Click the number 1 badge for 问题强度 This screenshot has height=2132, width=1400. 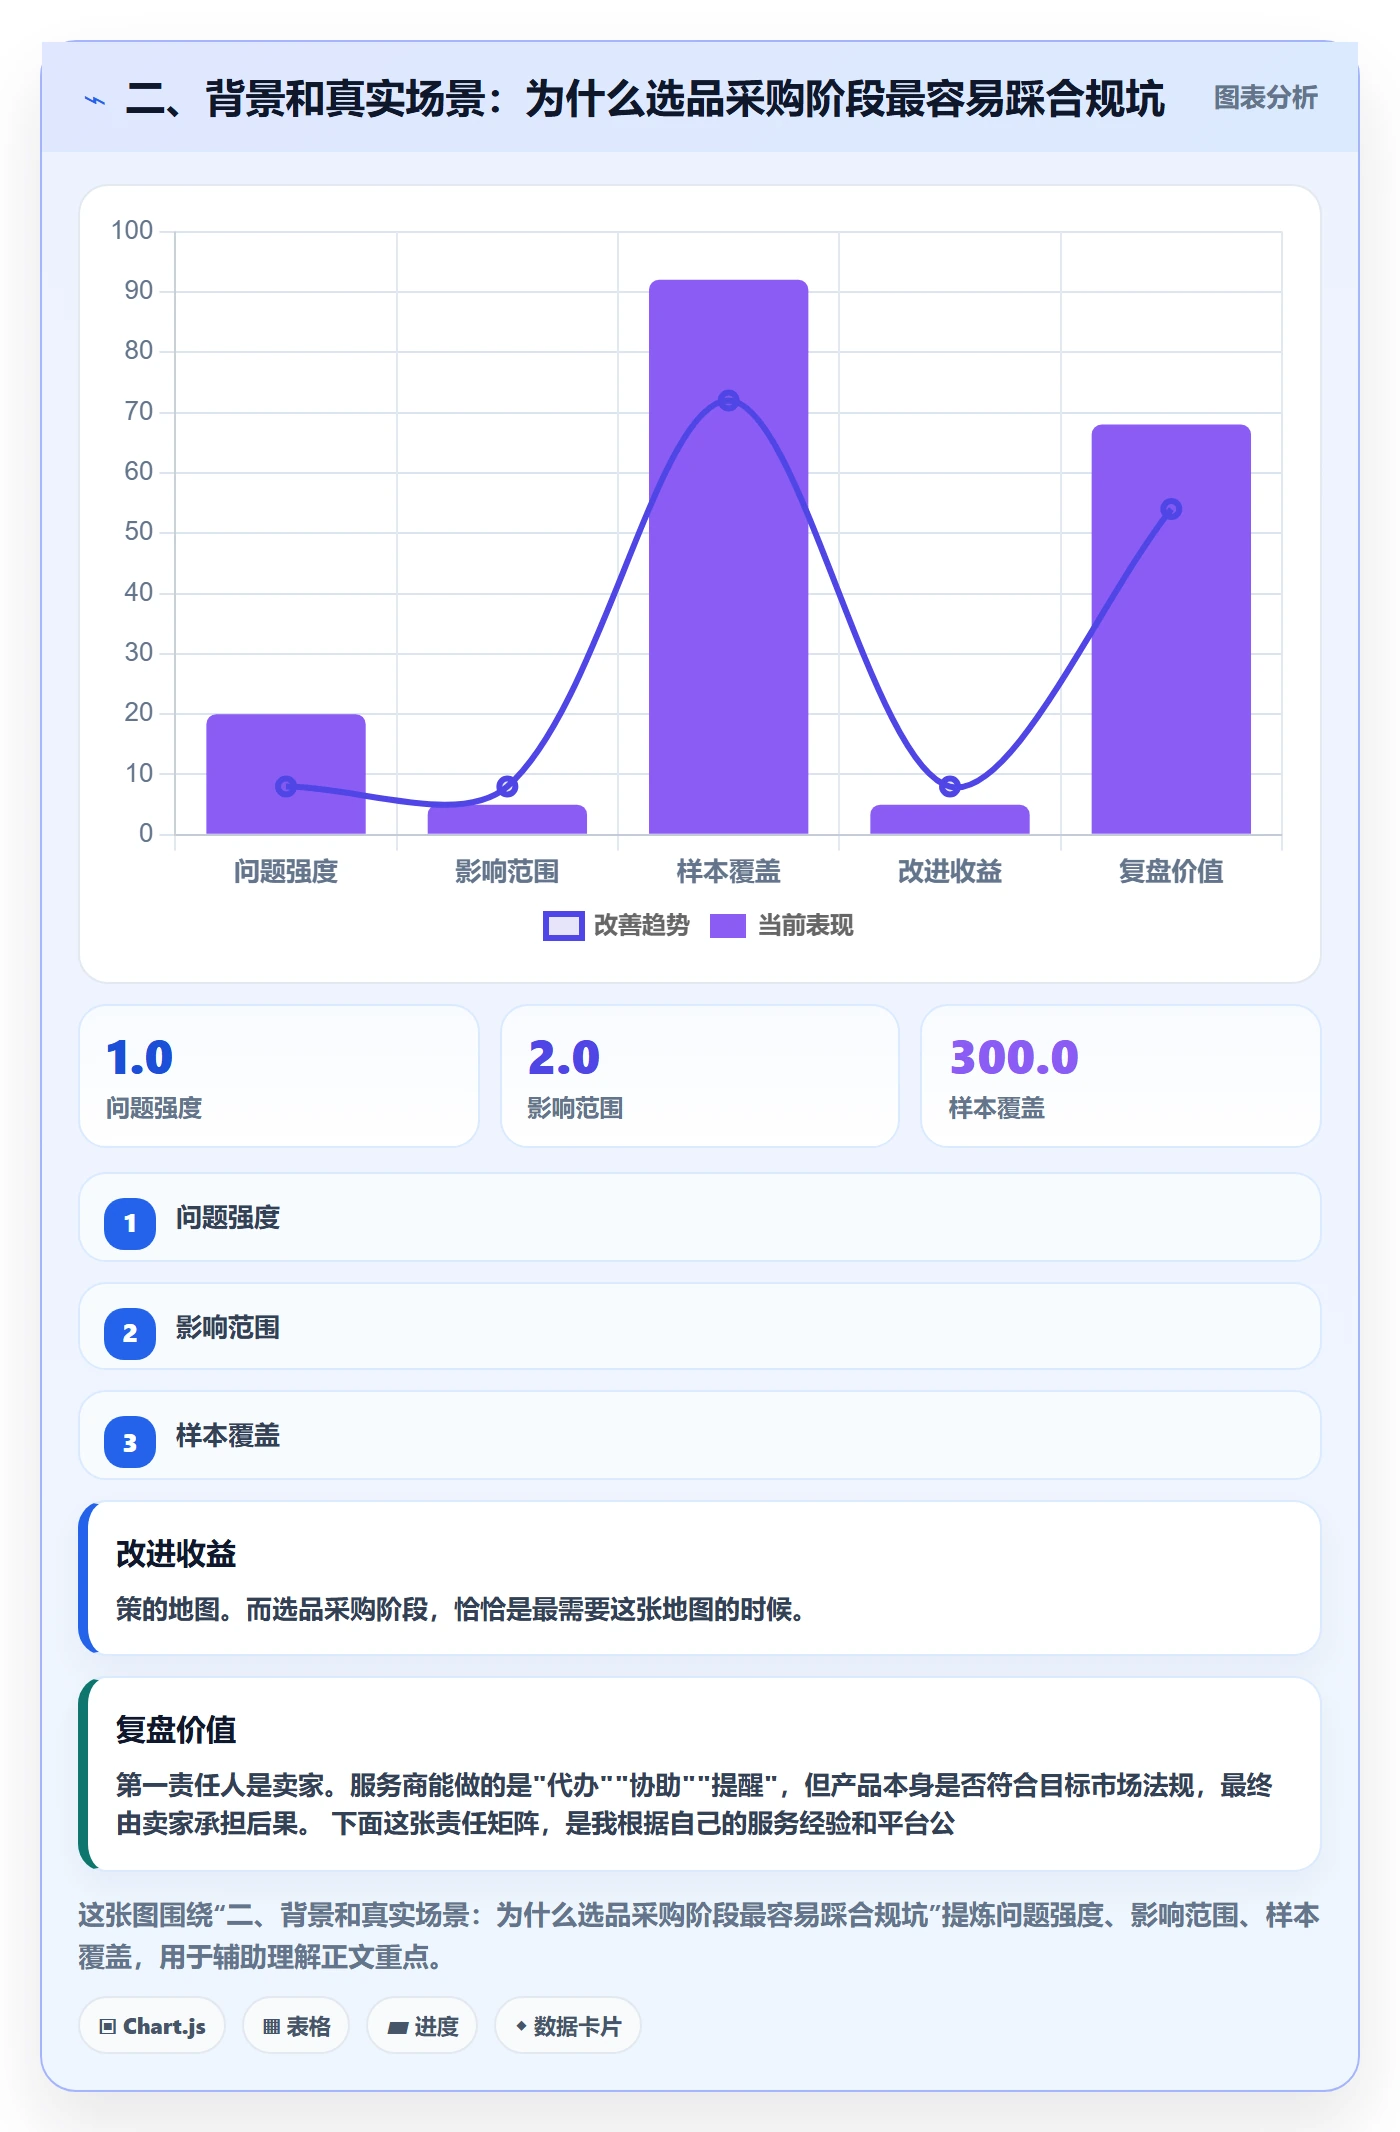[x=130, y=1223]
